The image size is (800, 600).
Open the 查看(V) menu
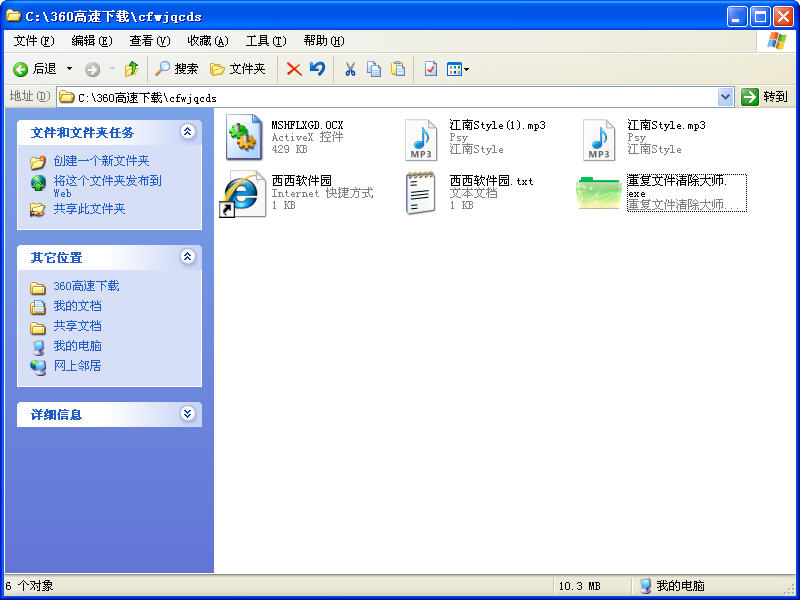pos(149,41)
